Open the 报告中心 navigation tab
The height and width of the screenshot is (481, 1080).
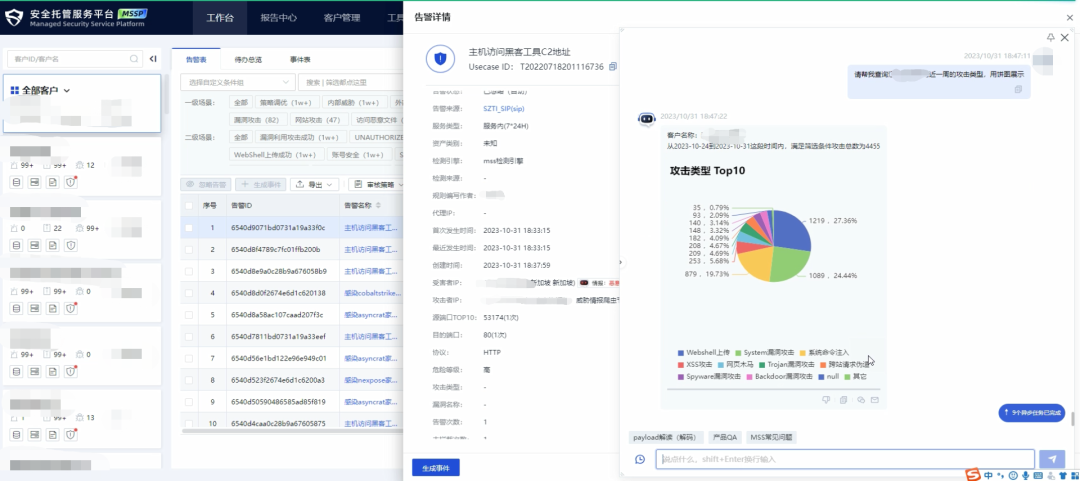[278, 18]
